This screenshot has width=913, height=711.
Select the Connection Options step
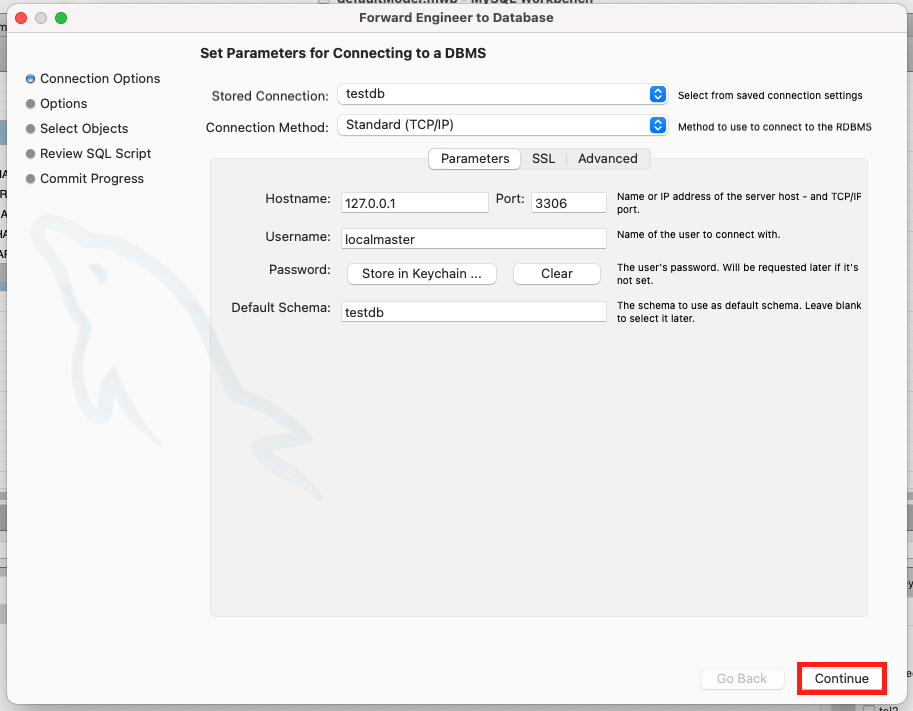click(93, 79)
